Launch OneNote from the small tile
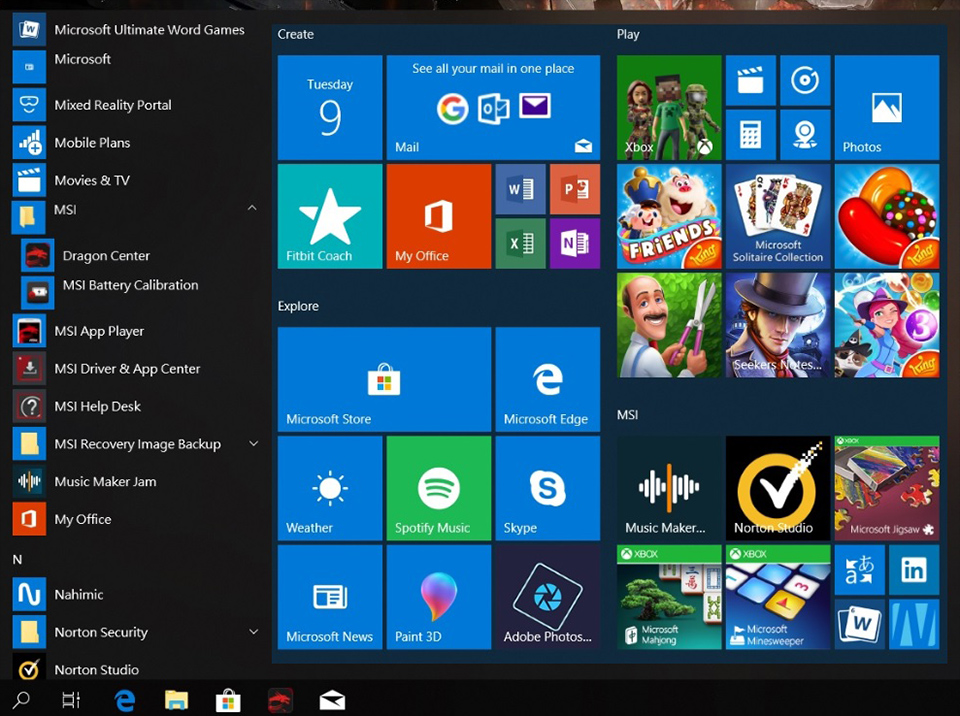The image size is (960, 716). [x=575, y=244]
